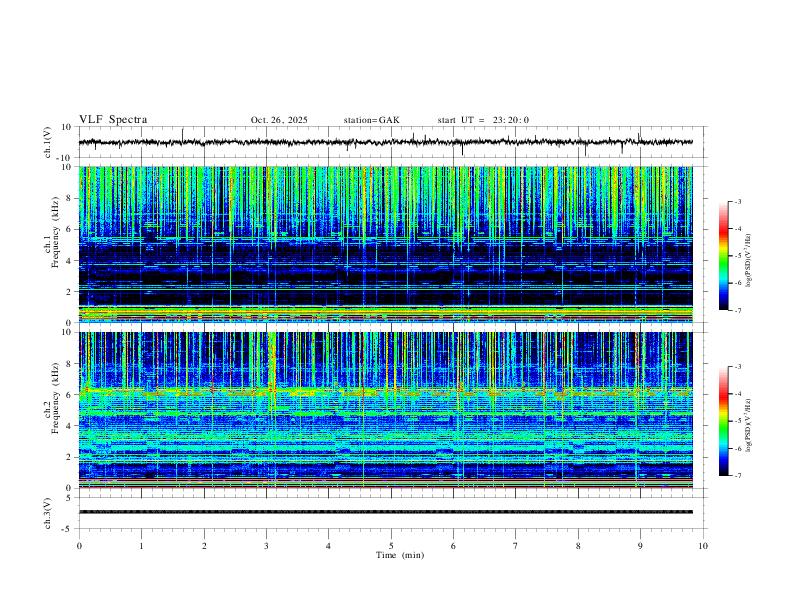Click the ch.1 PSD color scale bar

point(724,256)
